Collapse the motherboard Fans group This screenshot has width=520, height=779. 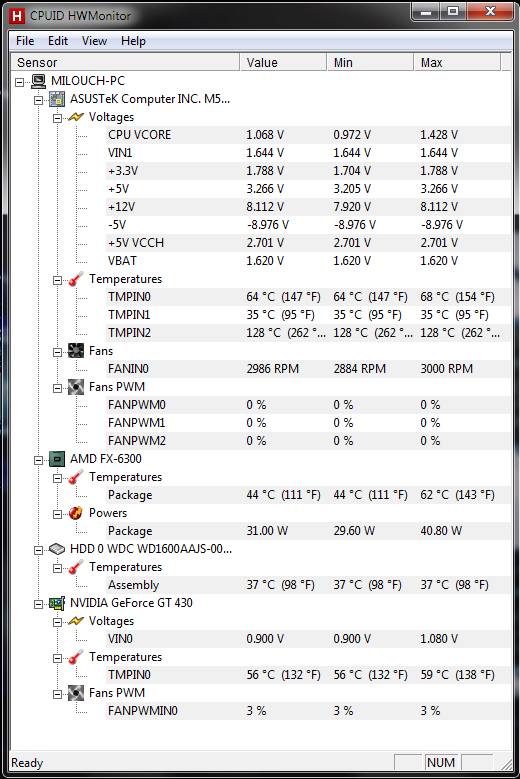58,352
